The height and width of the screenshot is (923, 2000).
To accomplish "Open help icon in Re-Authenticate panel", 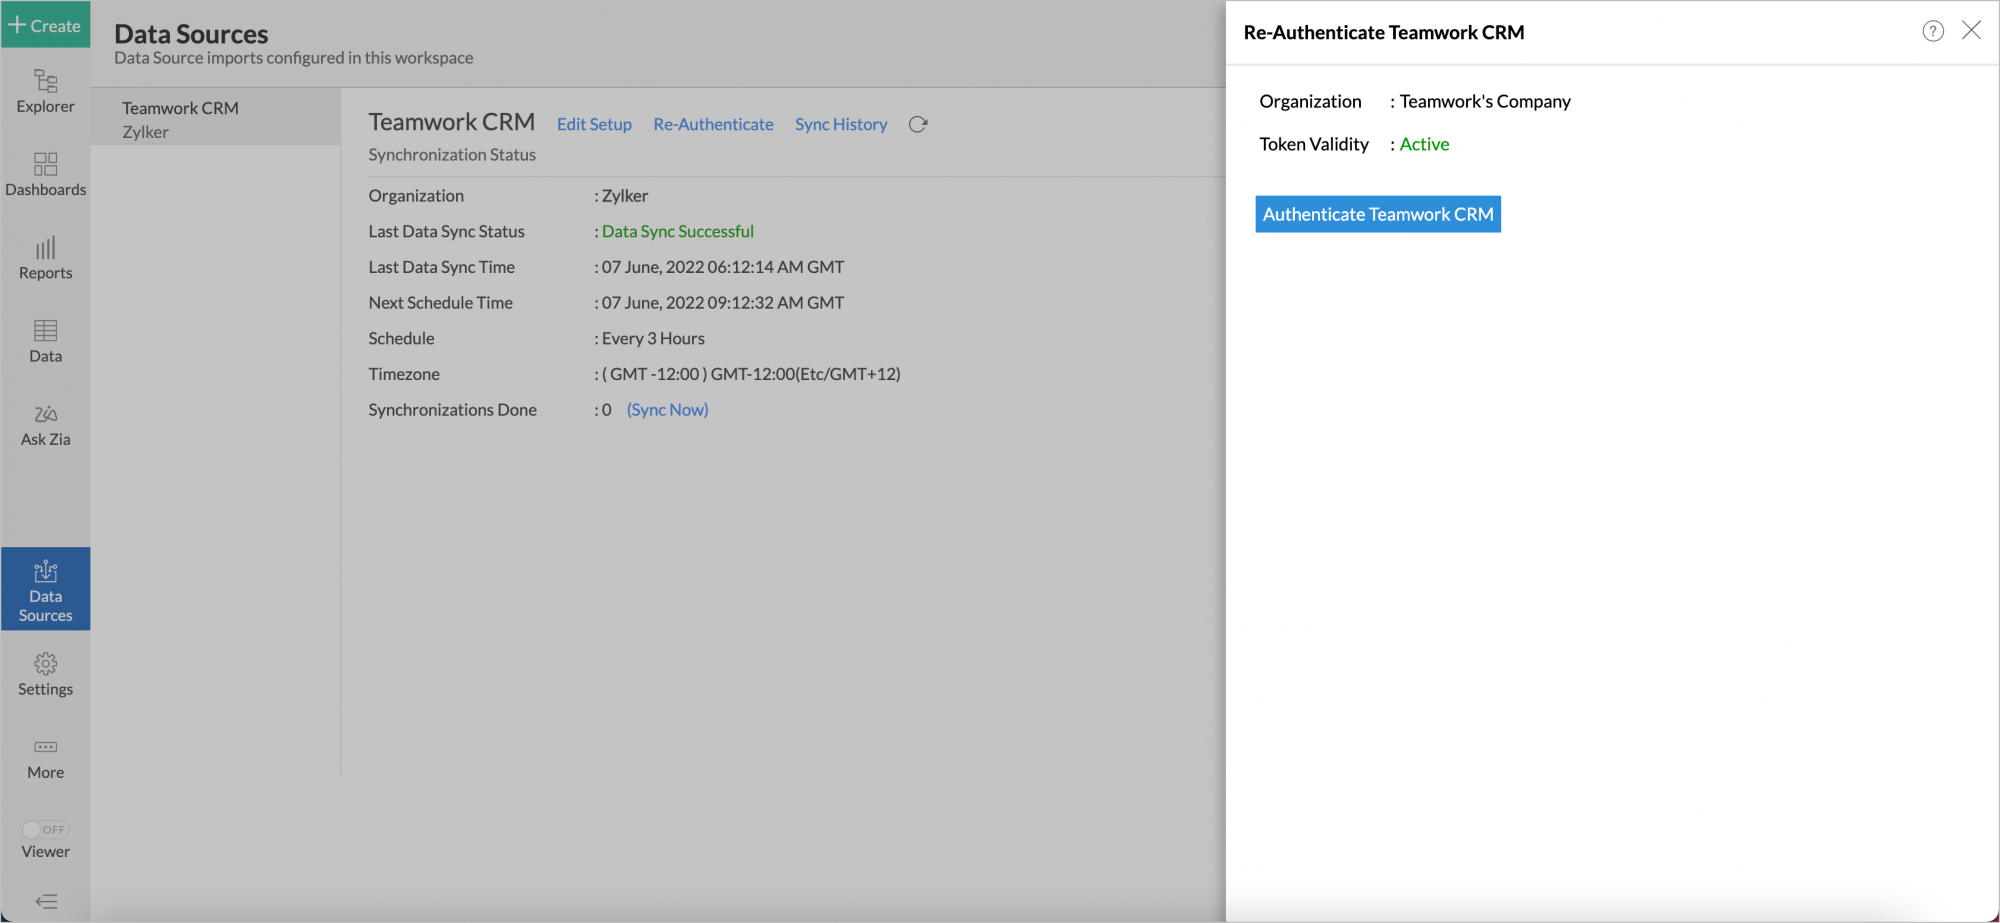I will pos(1933,31).
